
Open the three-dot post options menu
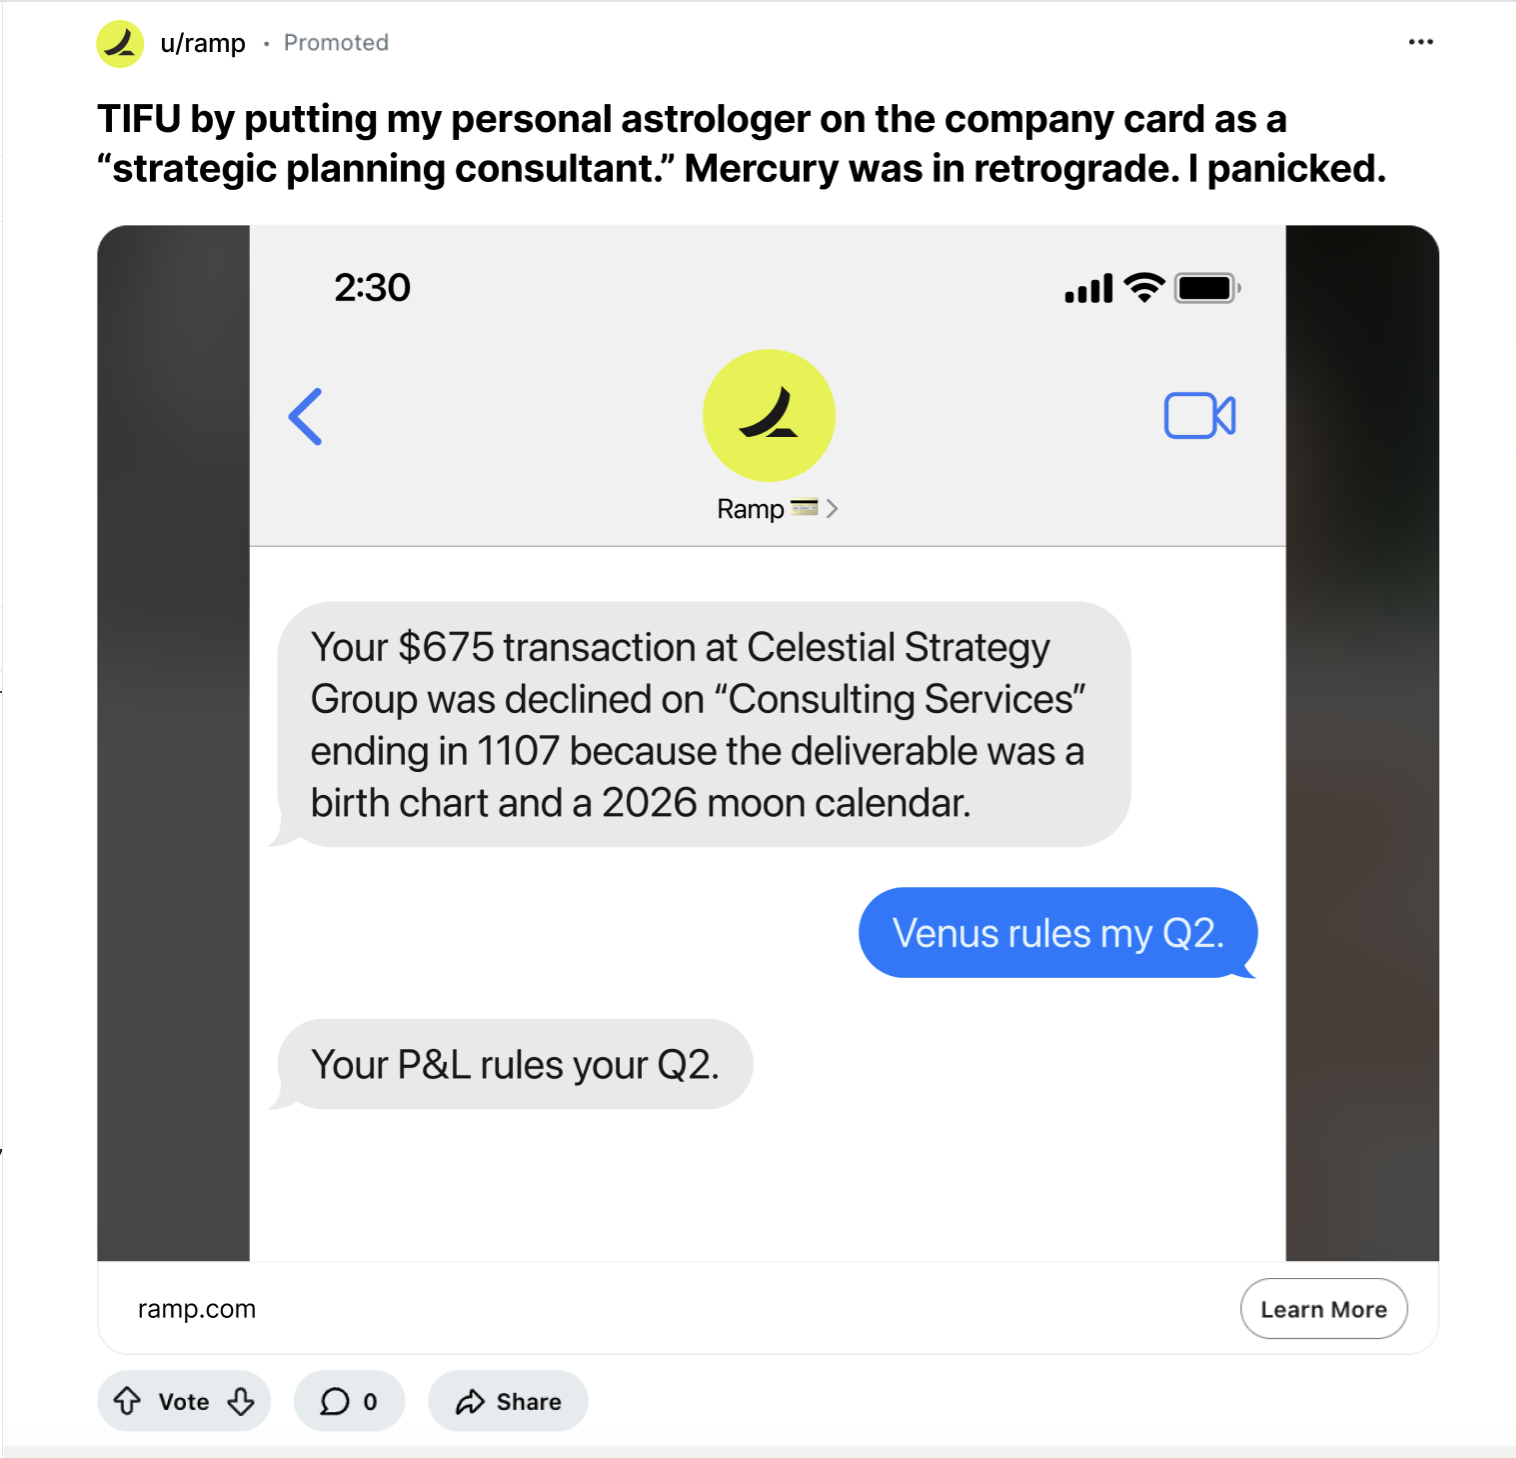(x=1420, y=42)
